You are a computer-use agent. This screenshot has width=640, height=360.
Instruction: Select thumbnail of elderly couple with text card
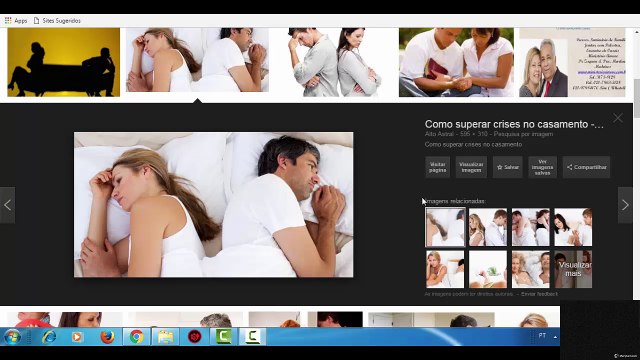click(x=572, y=62)
